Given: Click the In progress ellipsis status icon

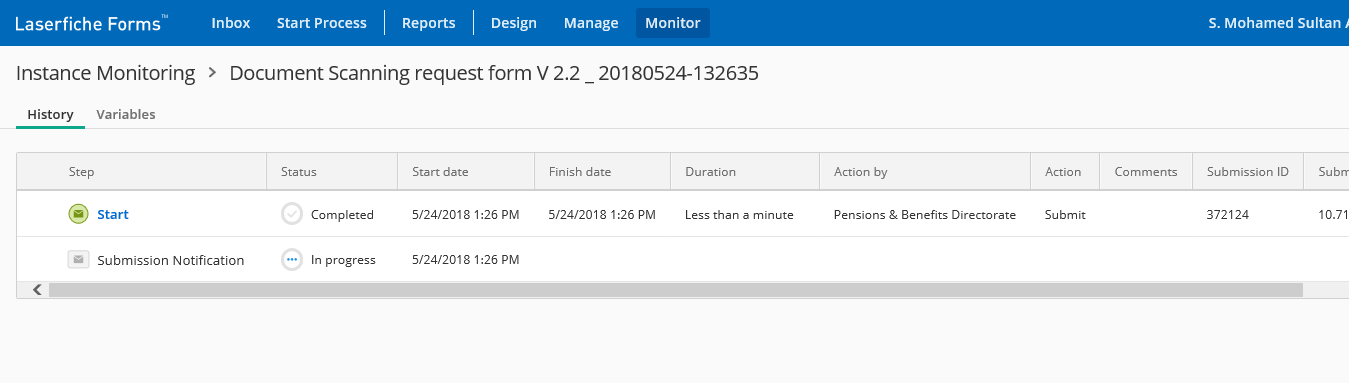Looking at the screenshot, I should pyautogui.click(x=292, y=259).
